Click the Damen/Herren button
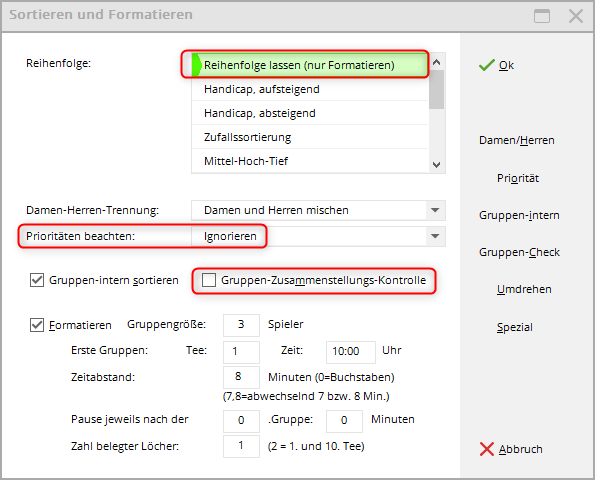Image resolution: width=595 pixels, height=480 pixels. pyautogui.click(x=516, y=140)
